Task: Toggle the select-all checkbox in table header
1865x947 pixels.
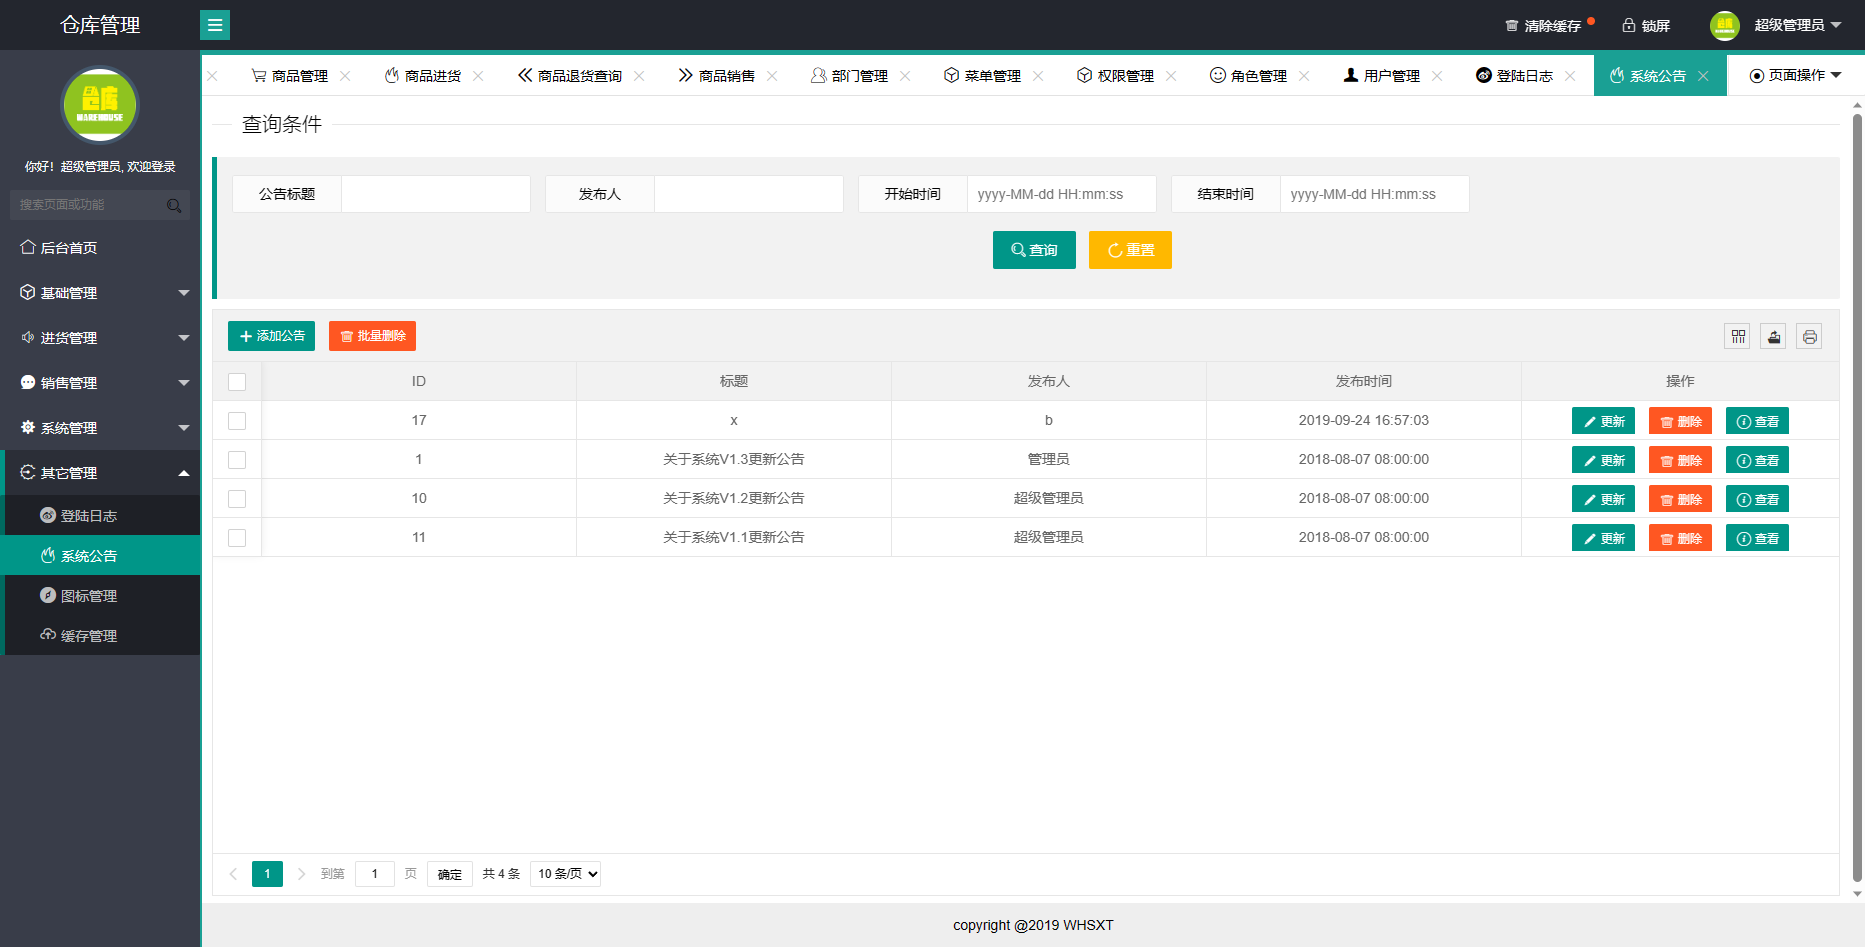Action: (237, 382)
